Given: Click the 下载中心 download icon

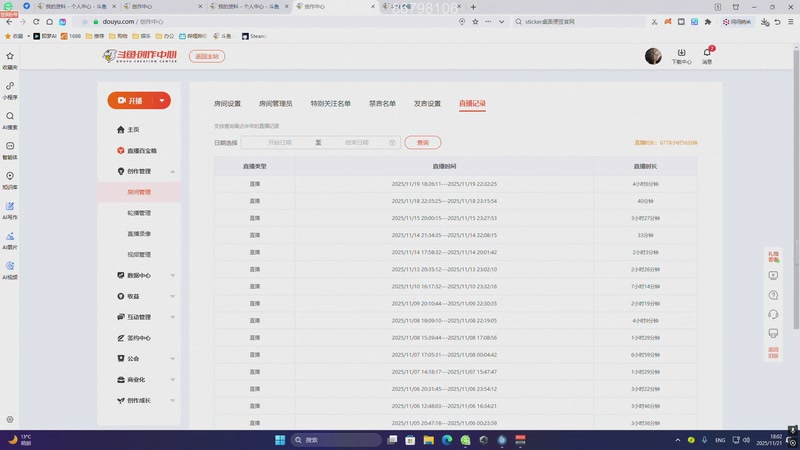Looking at the screenshot, I should [x=681, y=56].
